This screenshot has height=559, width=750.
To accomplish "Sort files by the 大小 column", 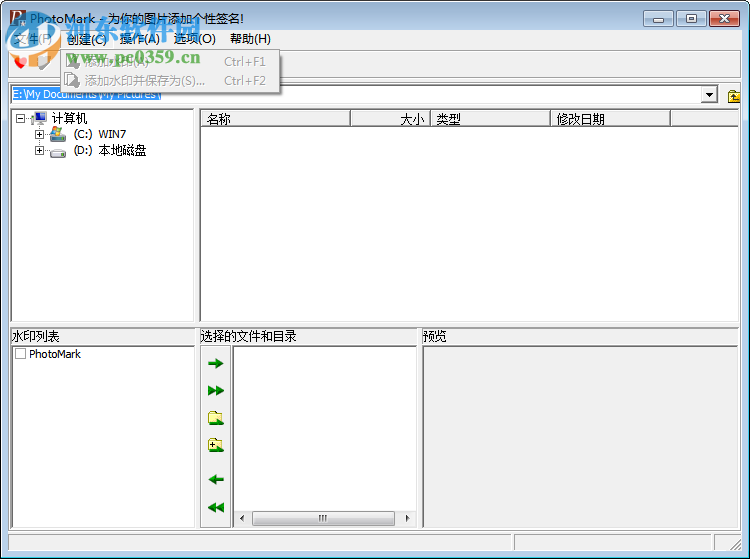I will [391, 119].
